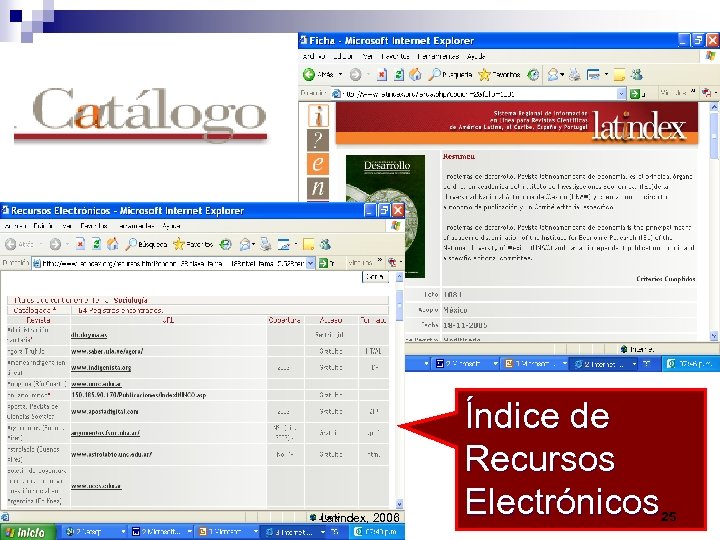
Task: Open Favoritos star in Ficha window toolbar
Action: tap(499, 74)
